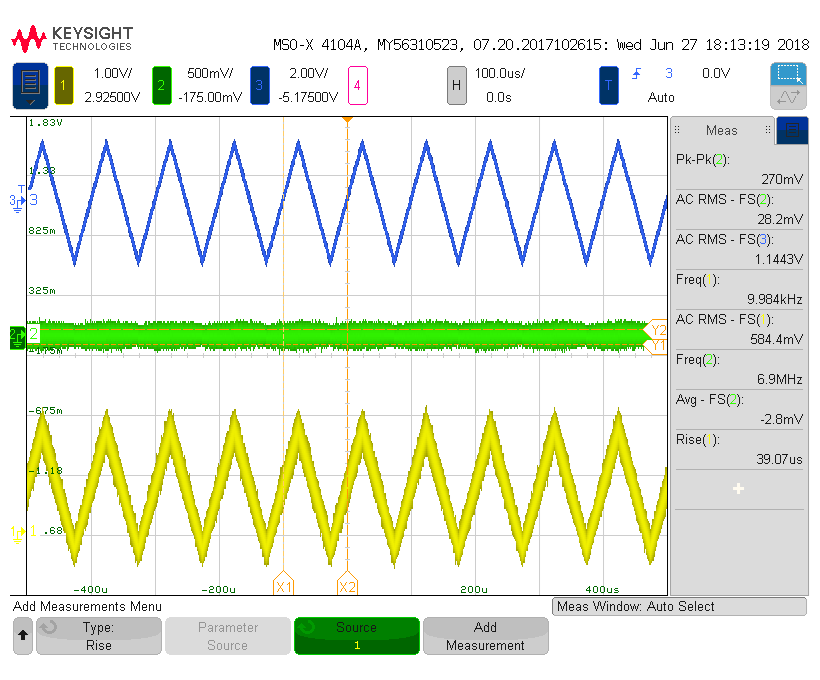
Task: Click the rising edge trigger icon
Action: pyautogui.click(x=637, y=74)
